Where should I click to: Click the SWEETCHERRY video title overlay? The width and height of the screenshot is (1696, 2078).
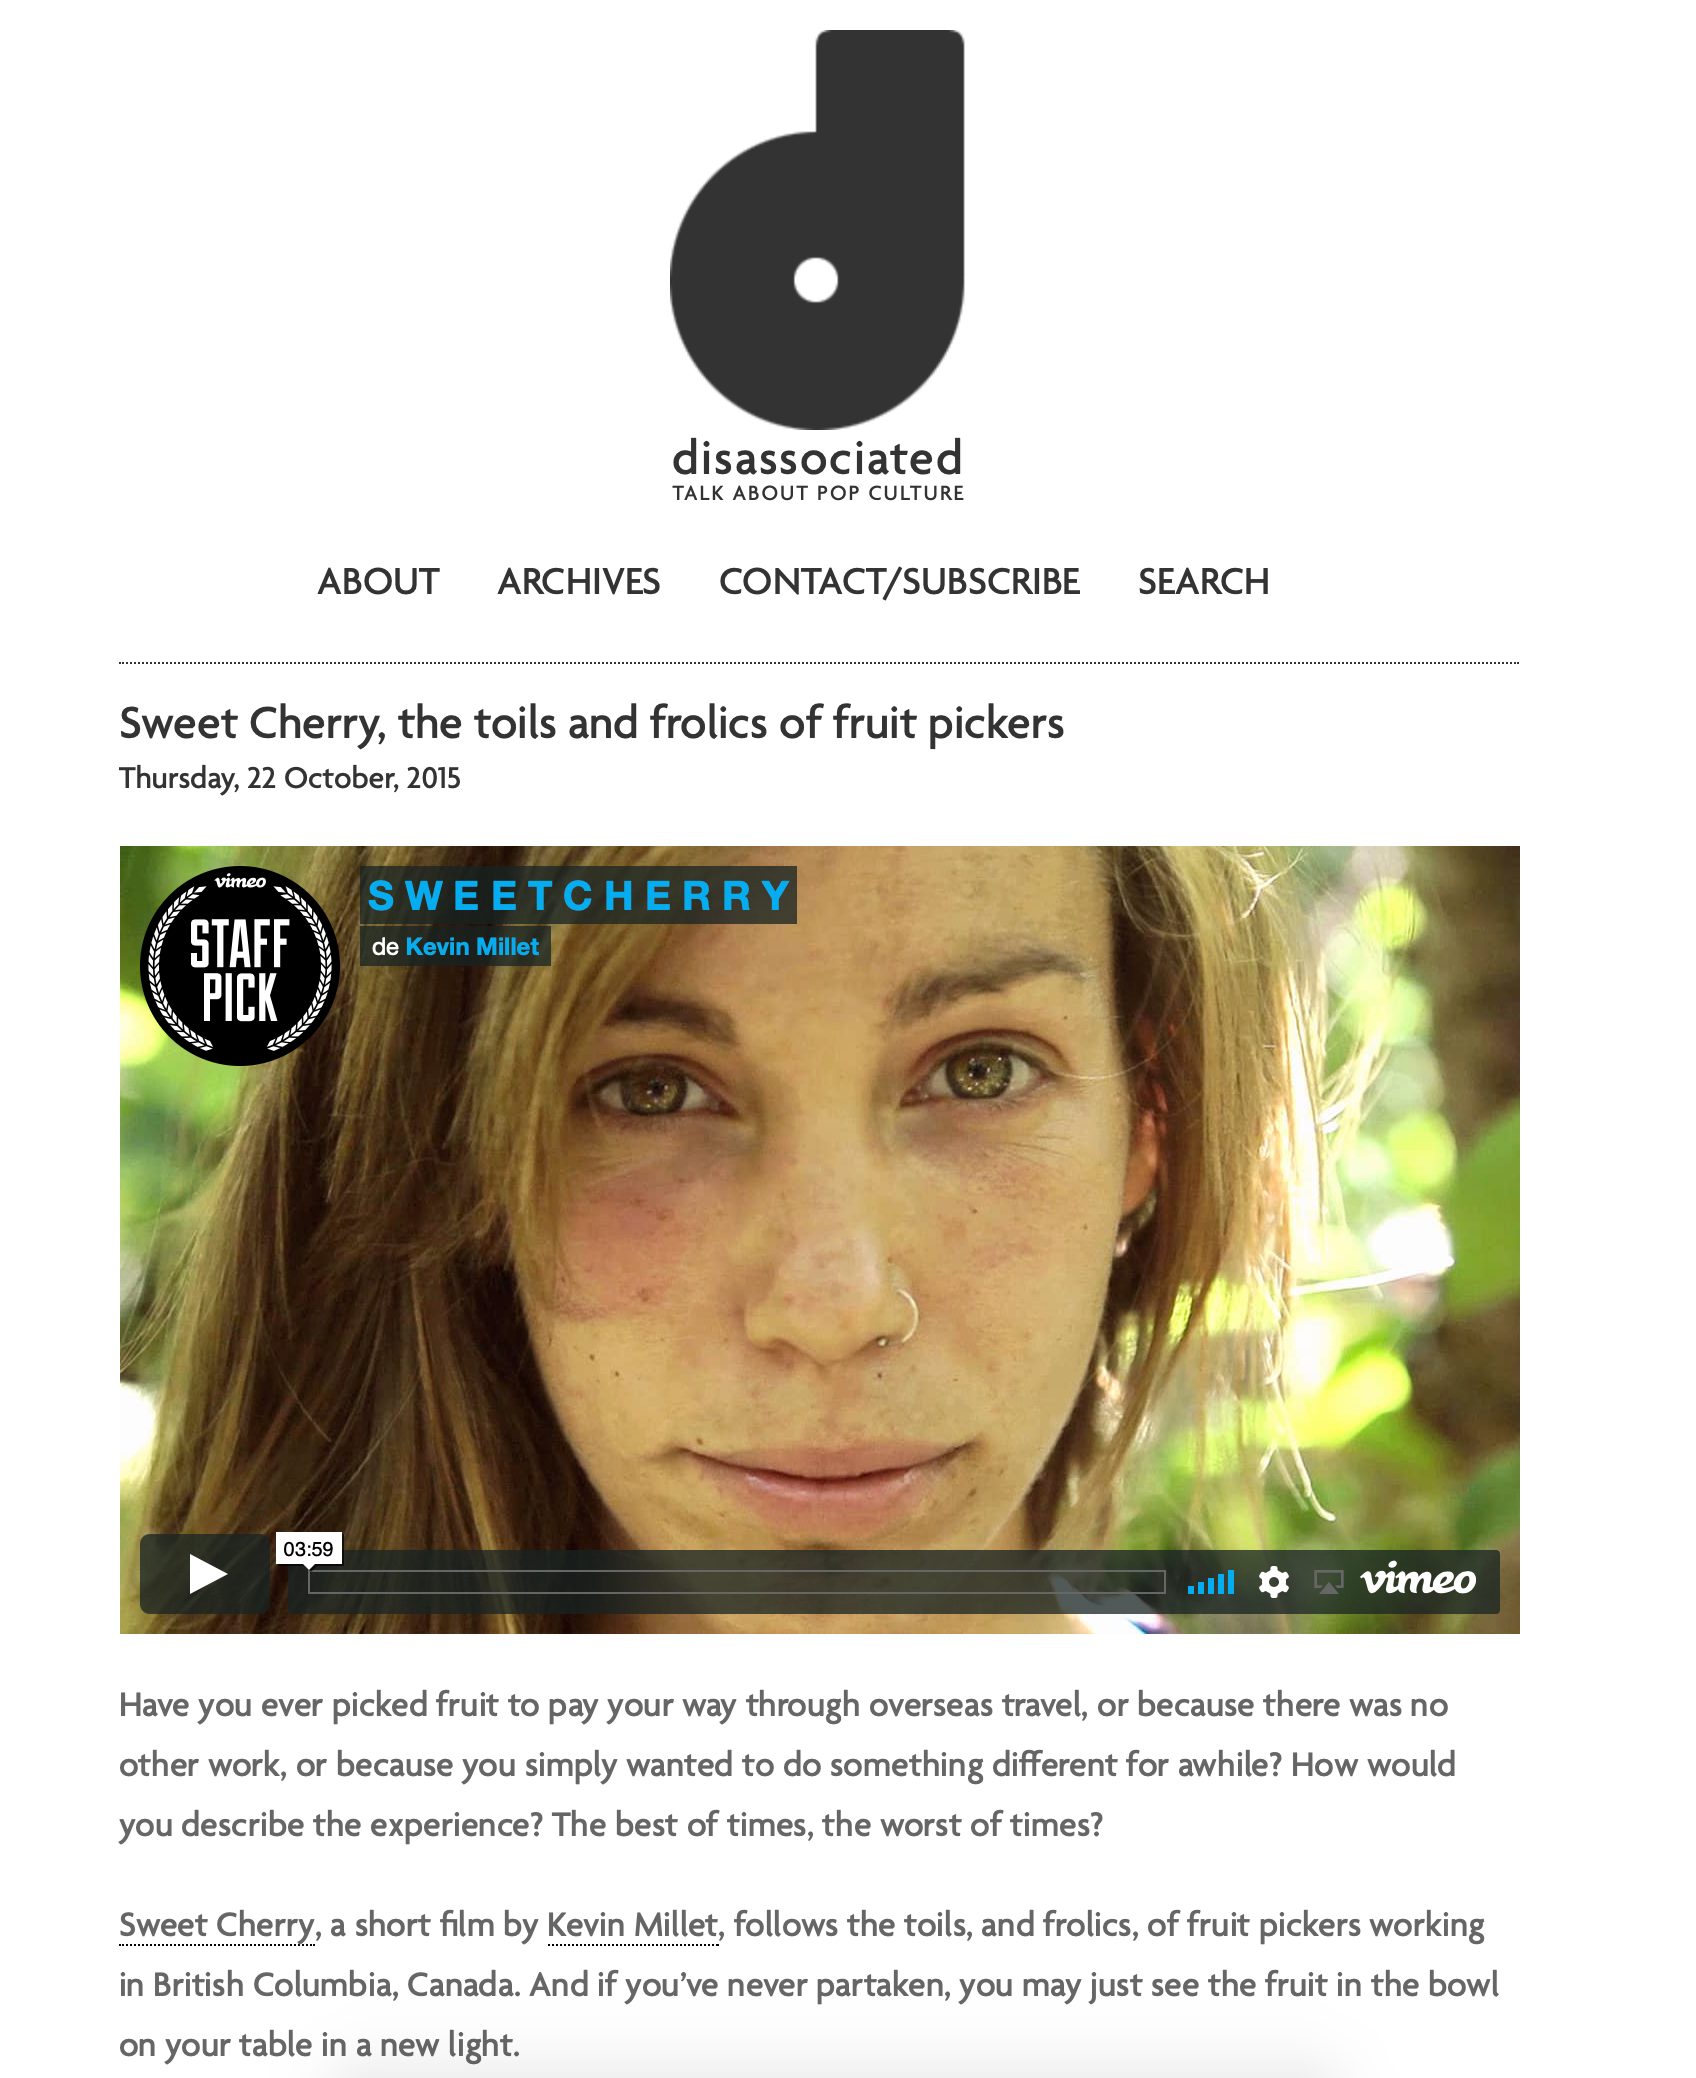578,895
